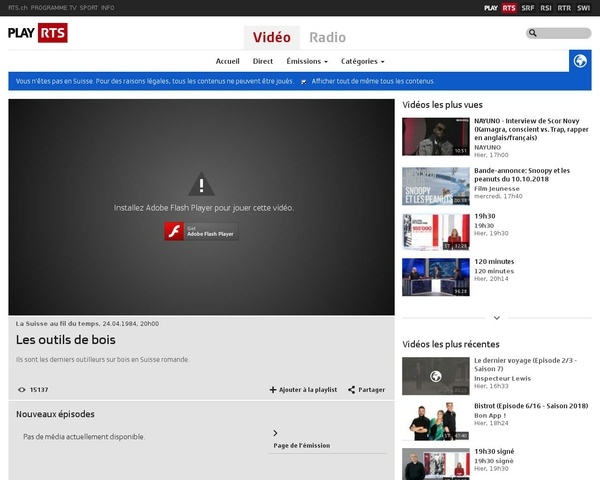Viewport: 600px width, 480px height.
Task: Click Afficher tout de même tous les contenus
Action: pos(372,81)
